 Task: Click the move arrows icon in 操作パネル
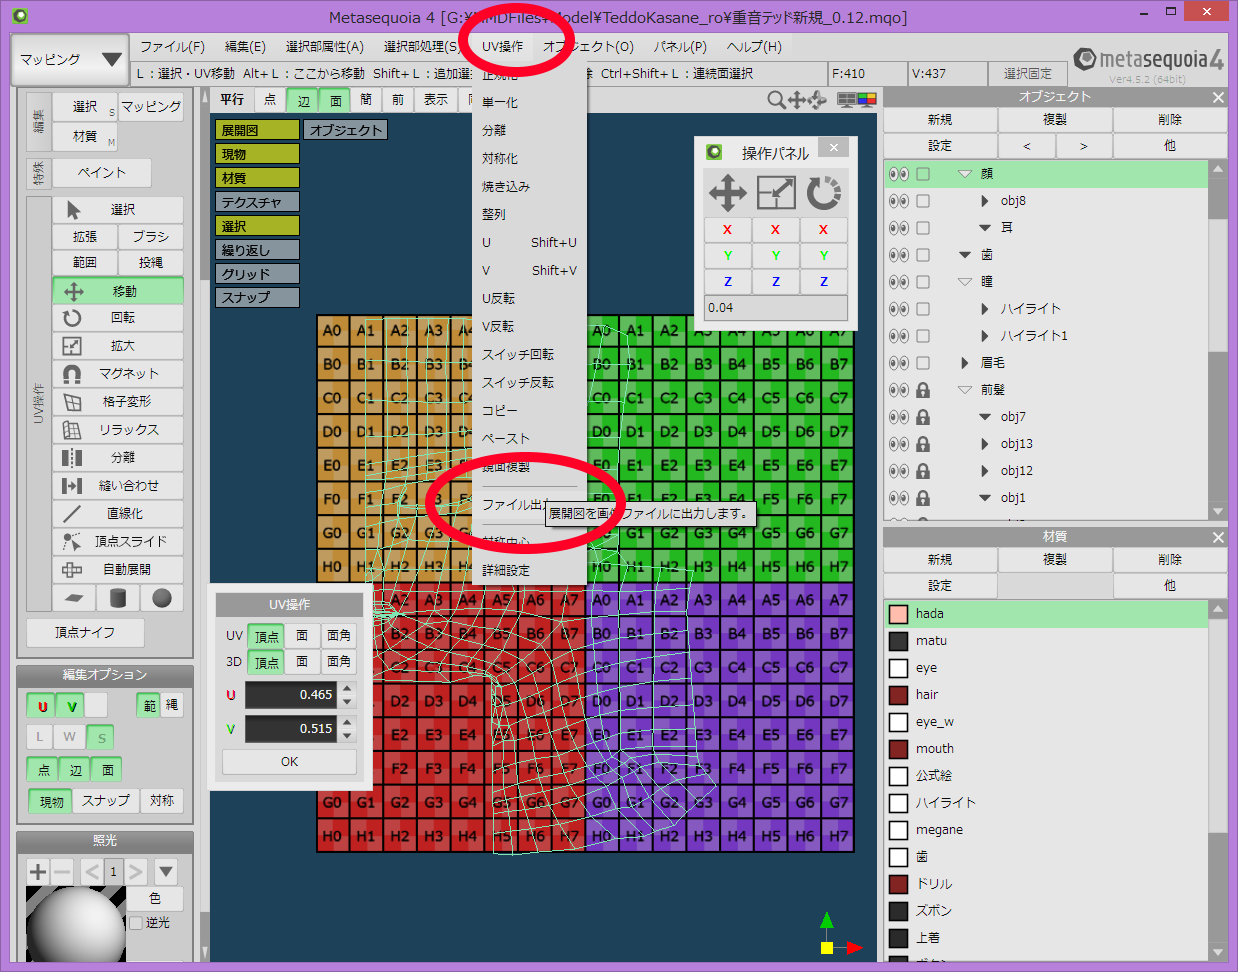click(x=728, y=192)
